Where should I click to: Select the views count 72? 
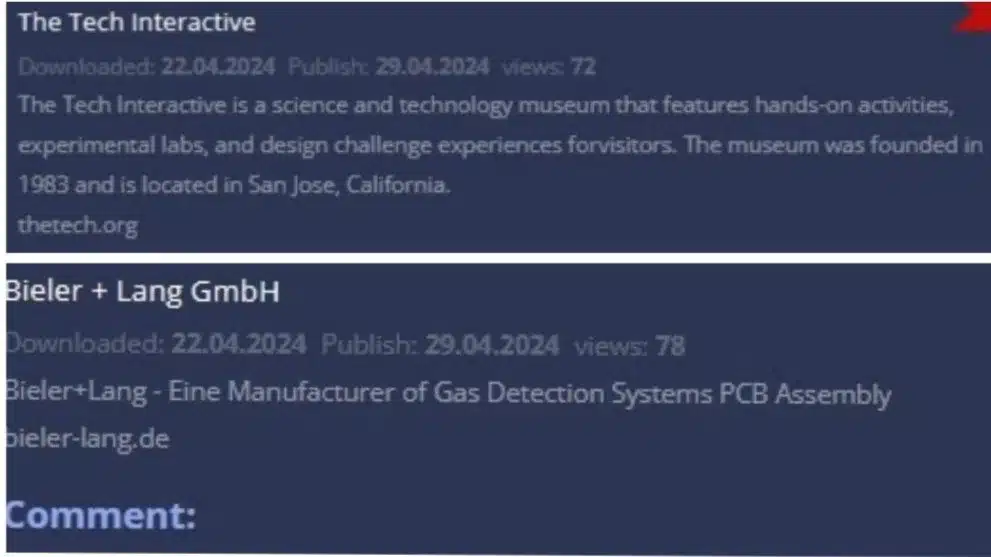click(x=583, y=68)
